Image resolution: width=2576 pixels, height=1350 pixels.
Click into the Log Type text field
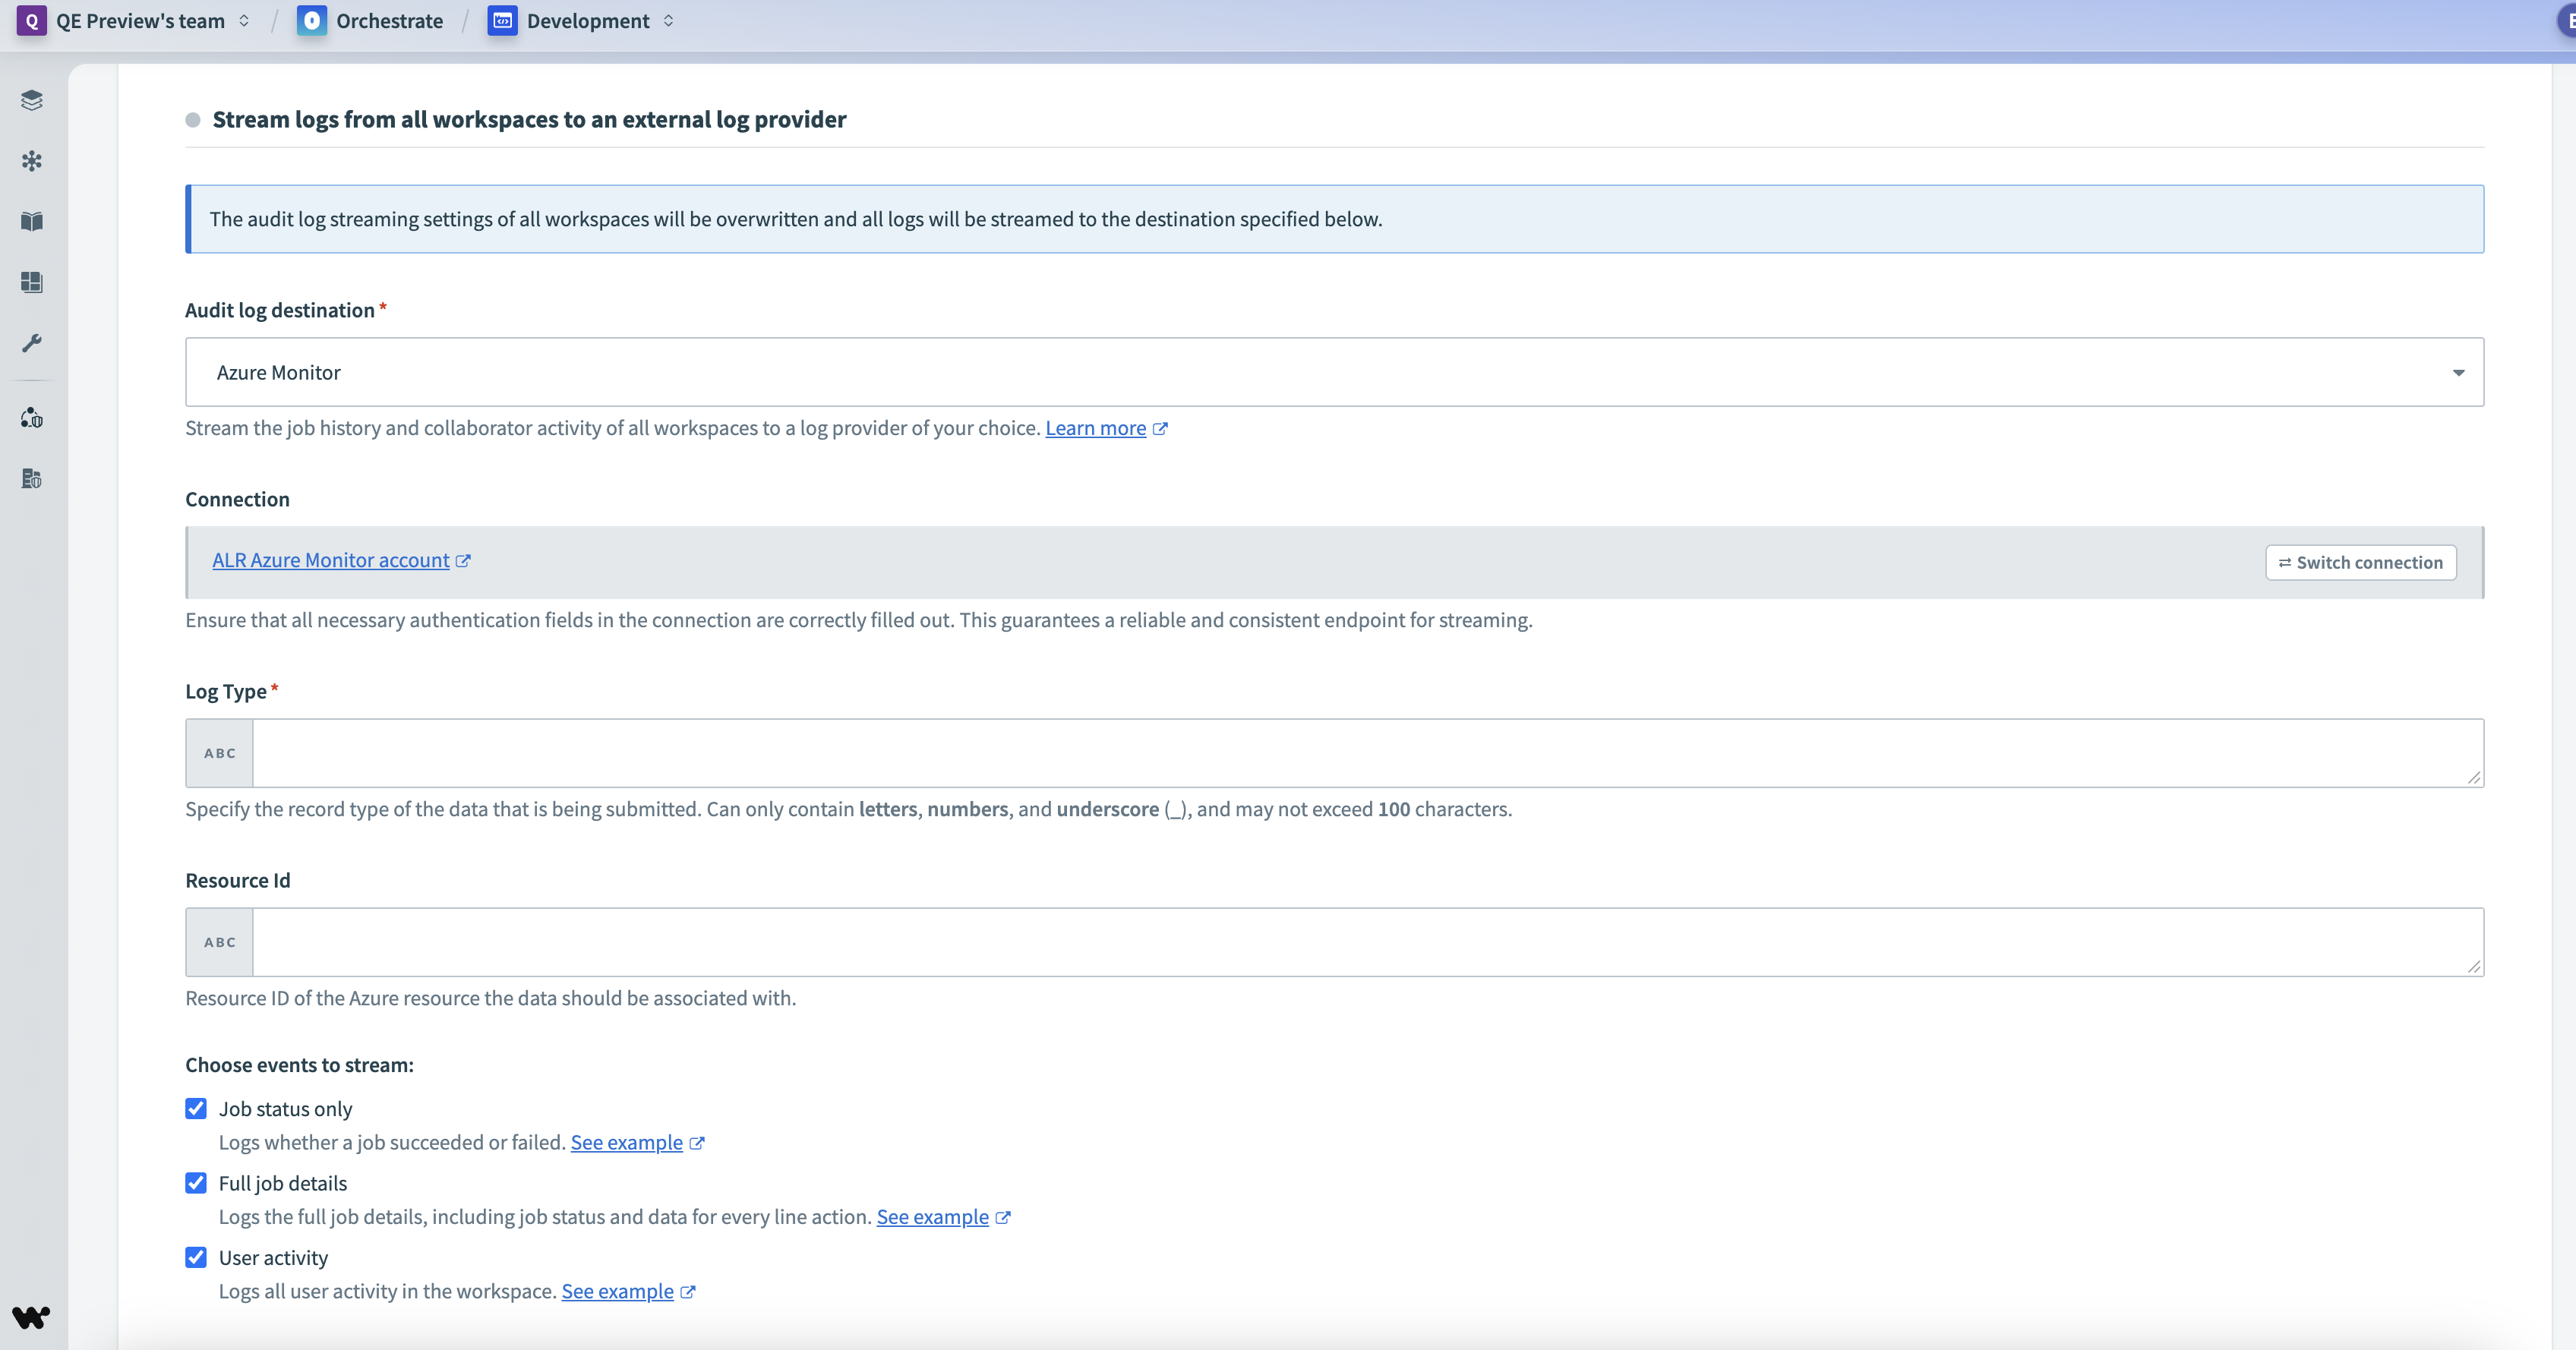click(x=1366, y=753)
